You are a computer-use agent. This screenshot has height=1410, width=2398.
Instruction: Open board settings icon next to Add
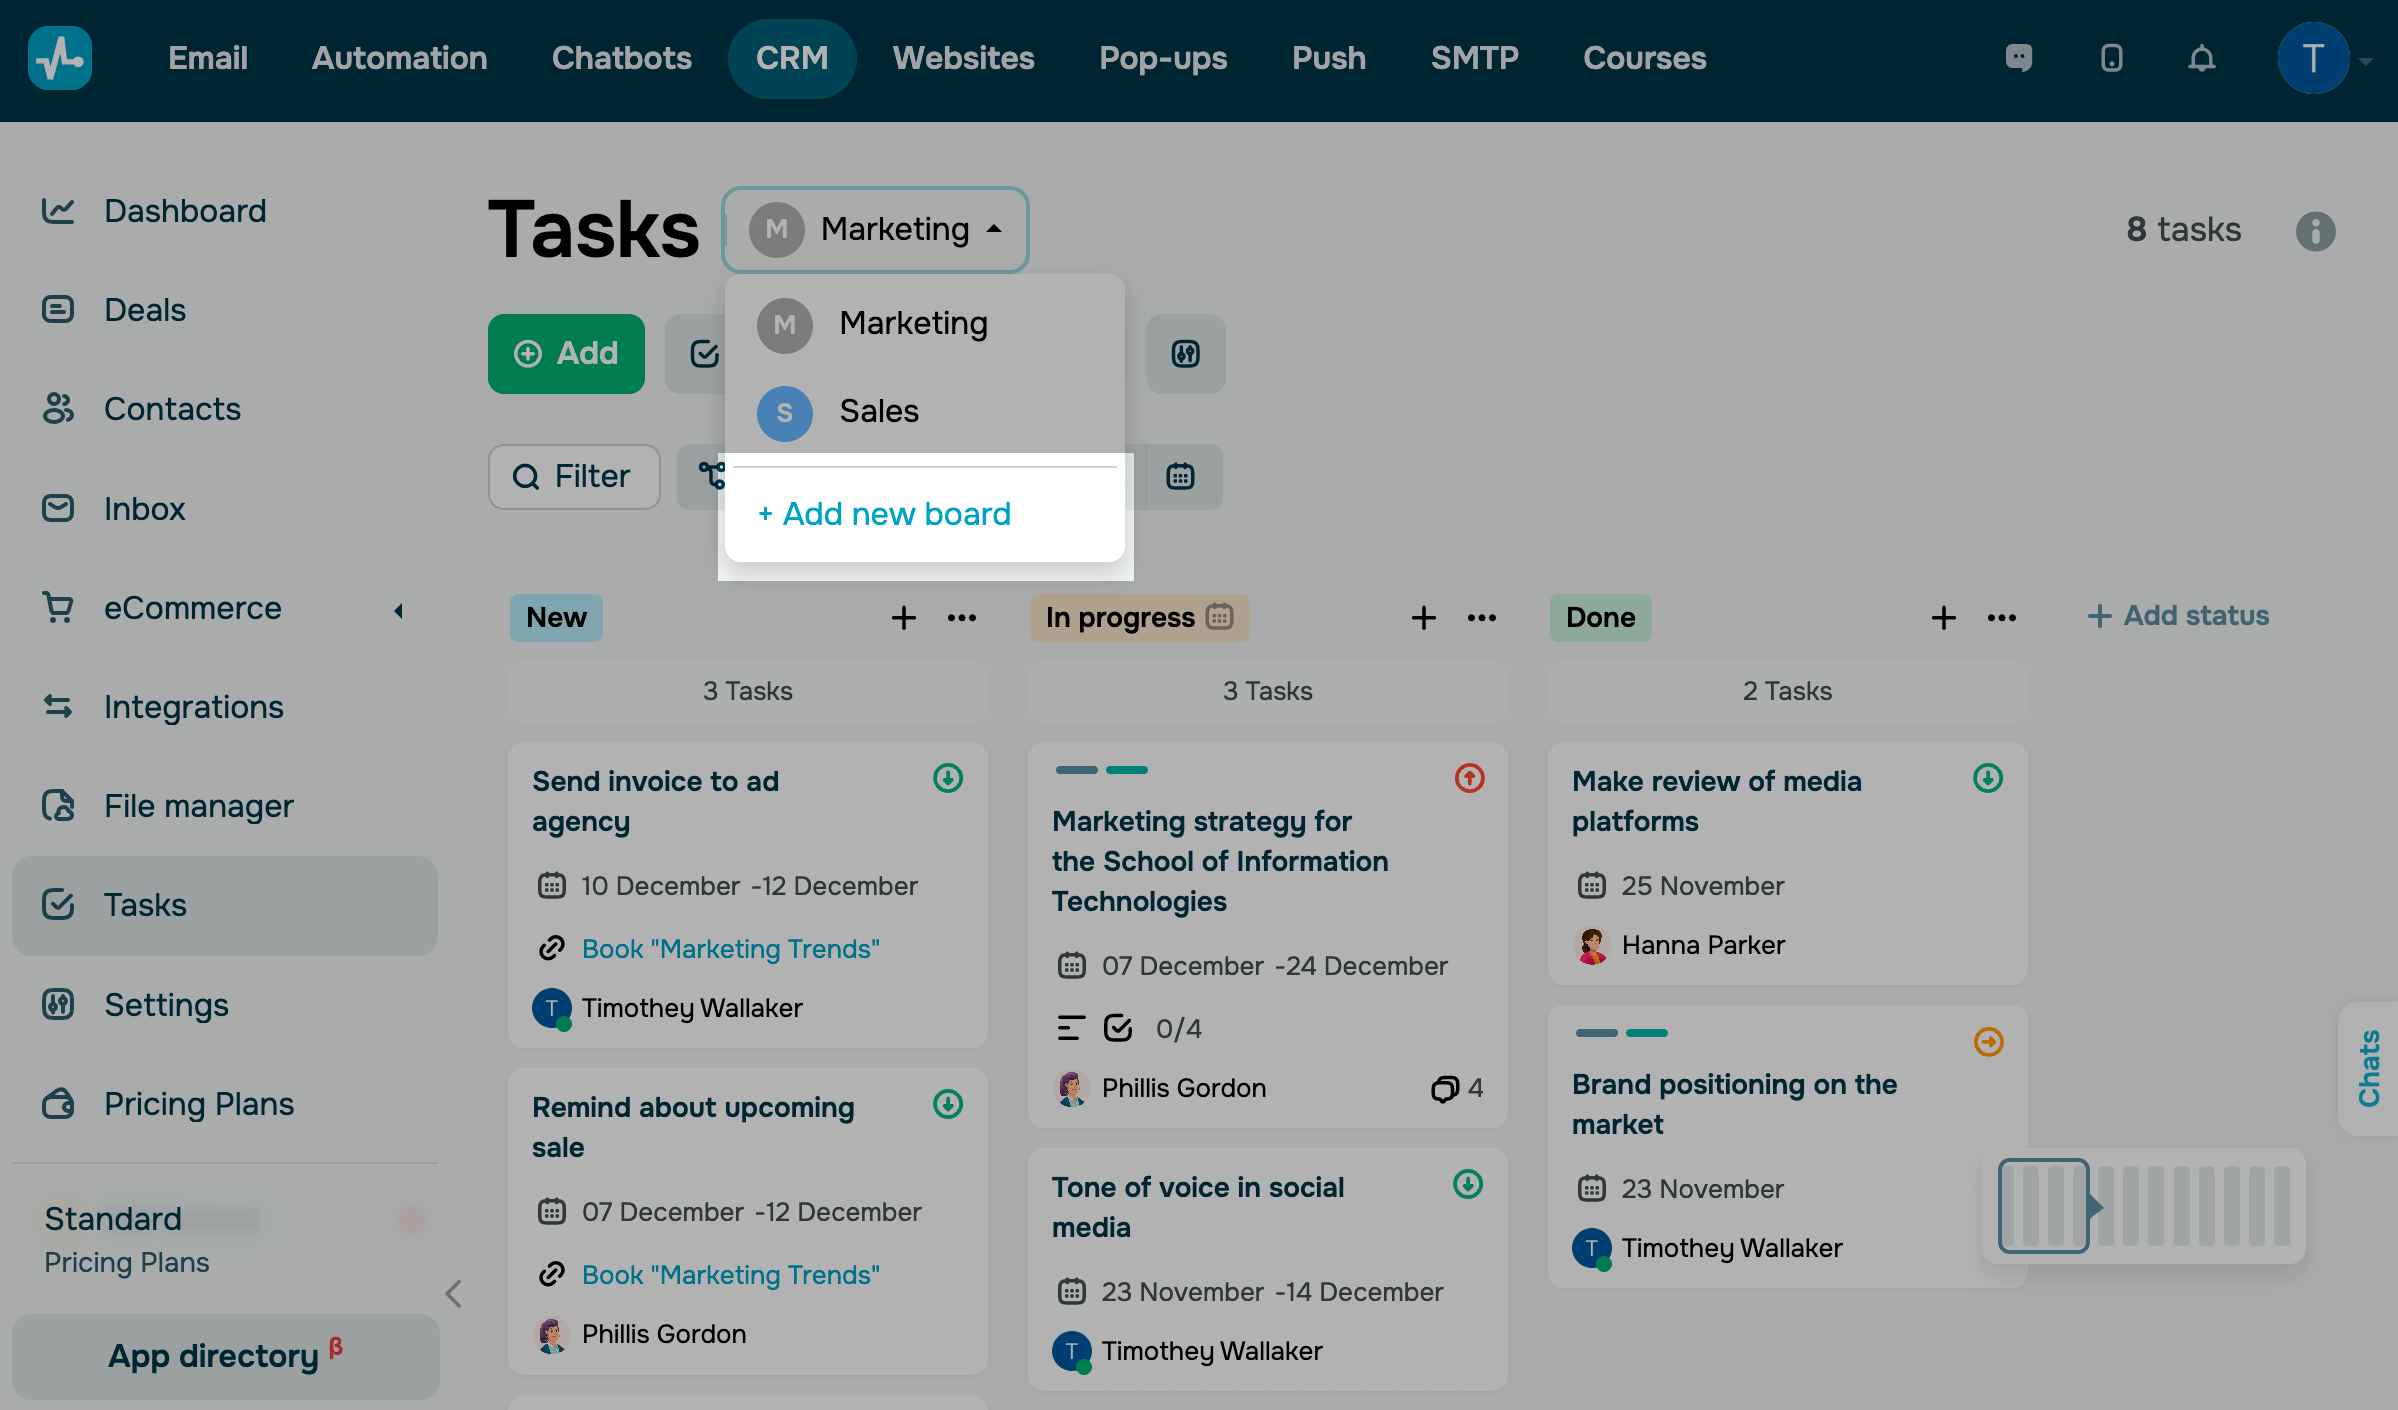click(1185, 354)
